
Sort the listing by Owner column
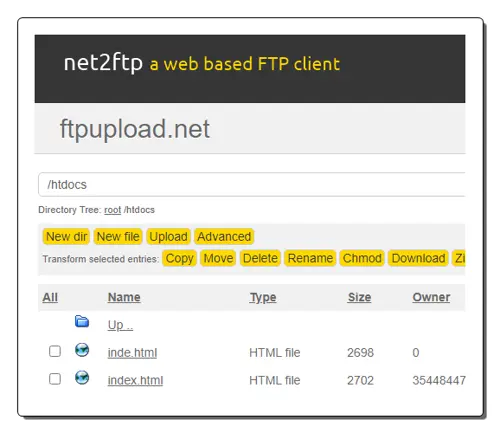pos(431,297)
